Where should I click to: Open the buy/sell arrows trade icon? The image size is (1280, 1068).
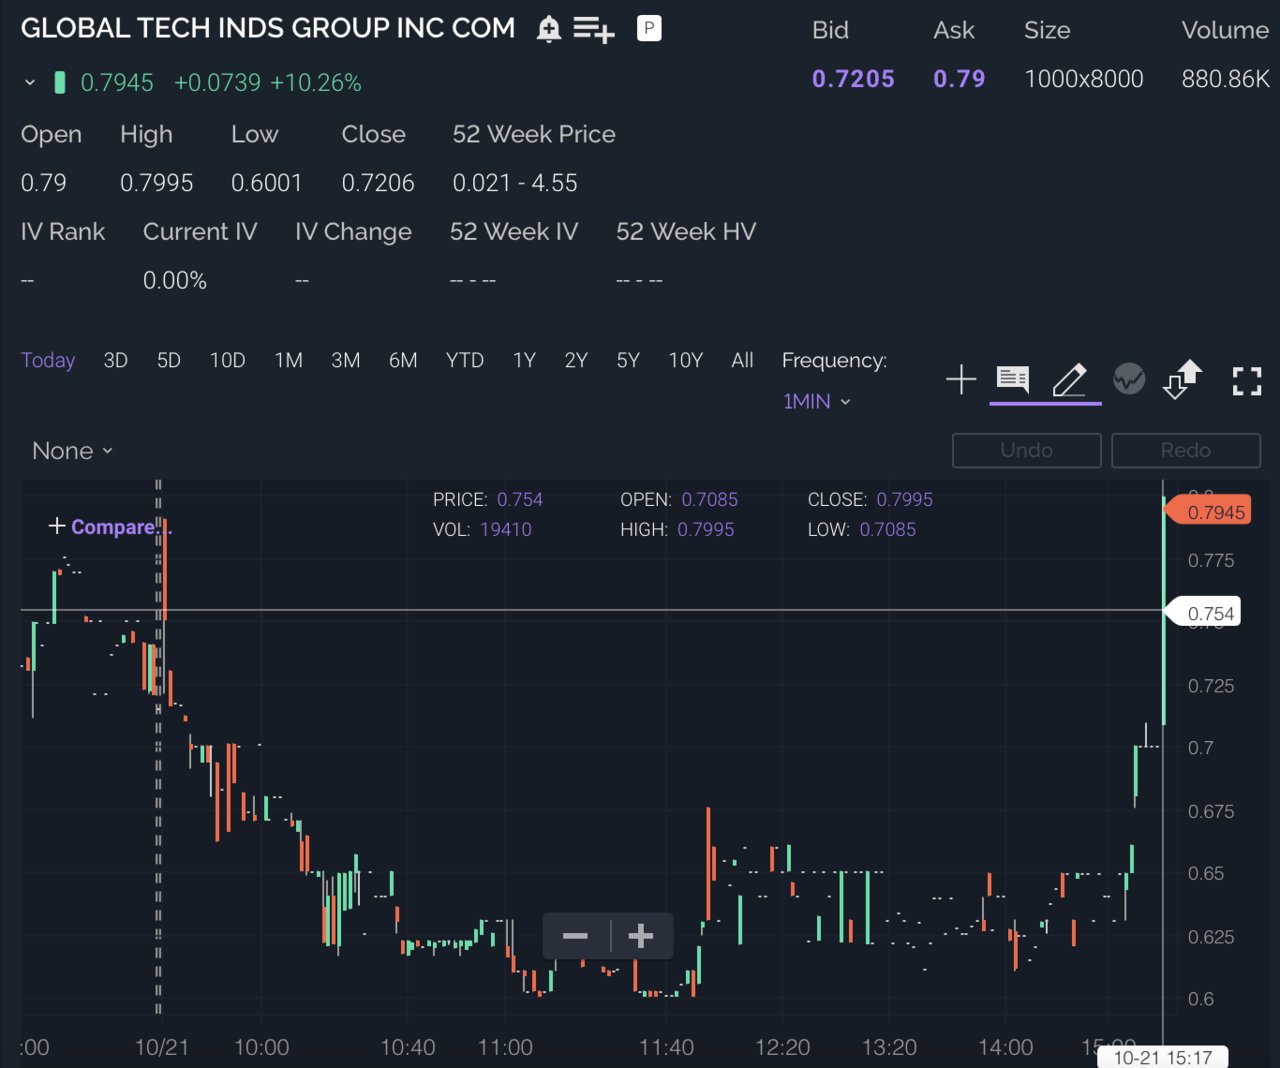[x=1182, y=379]
